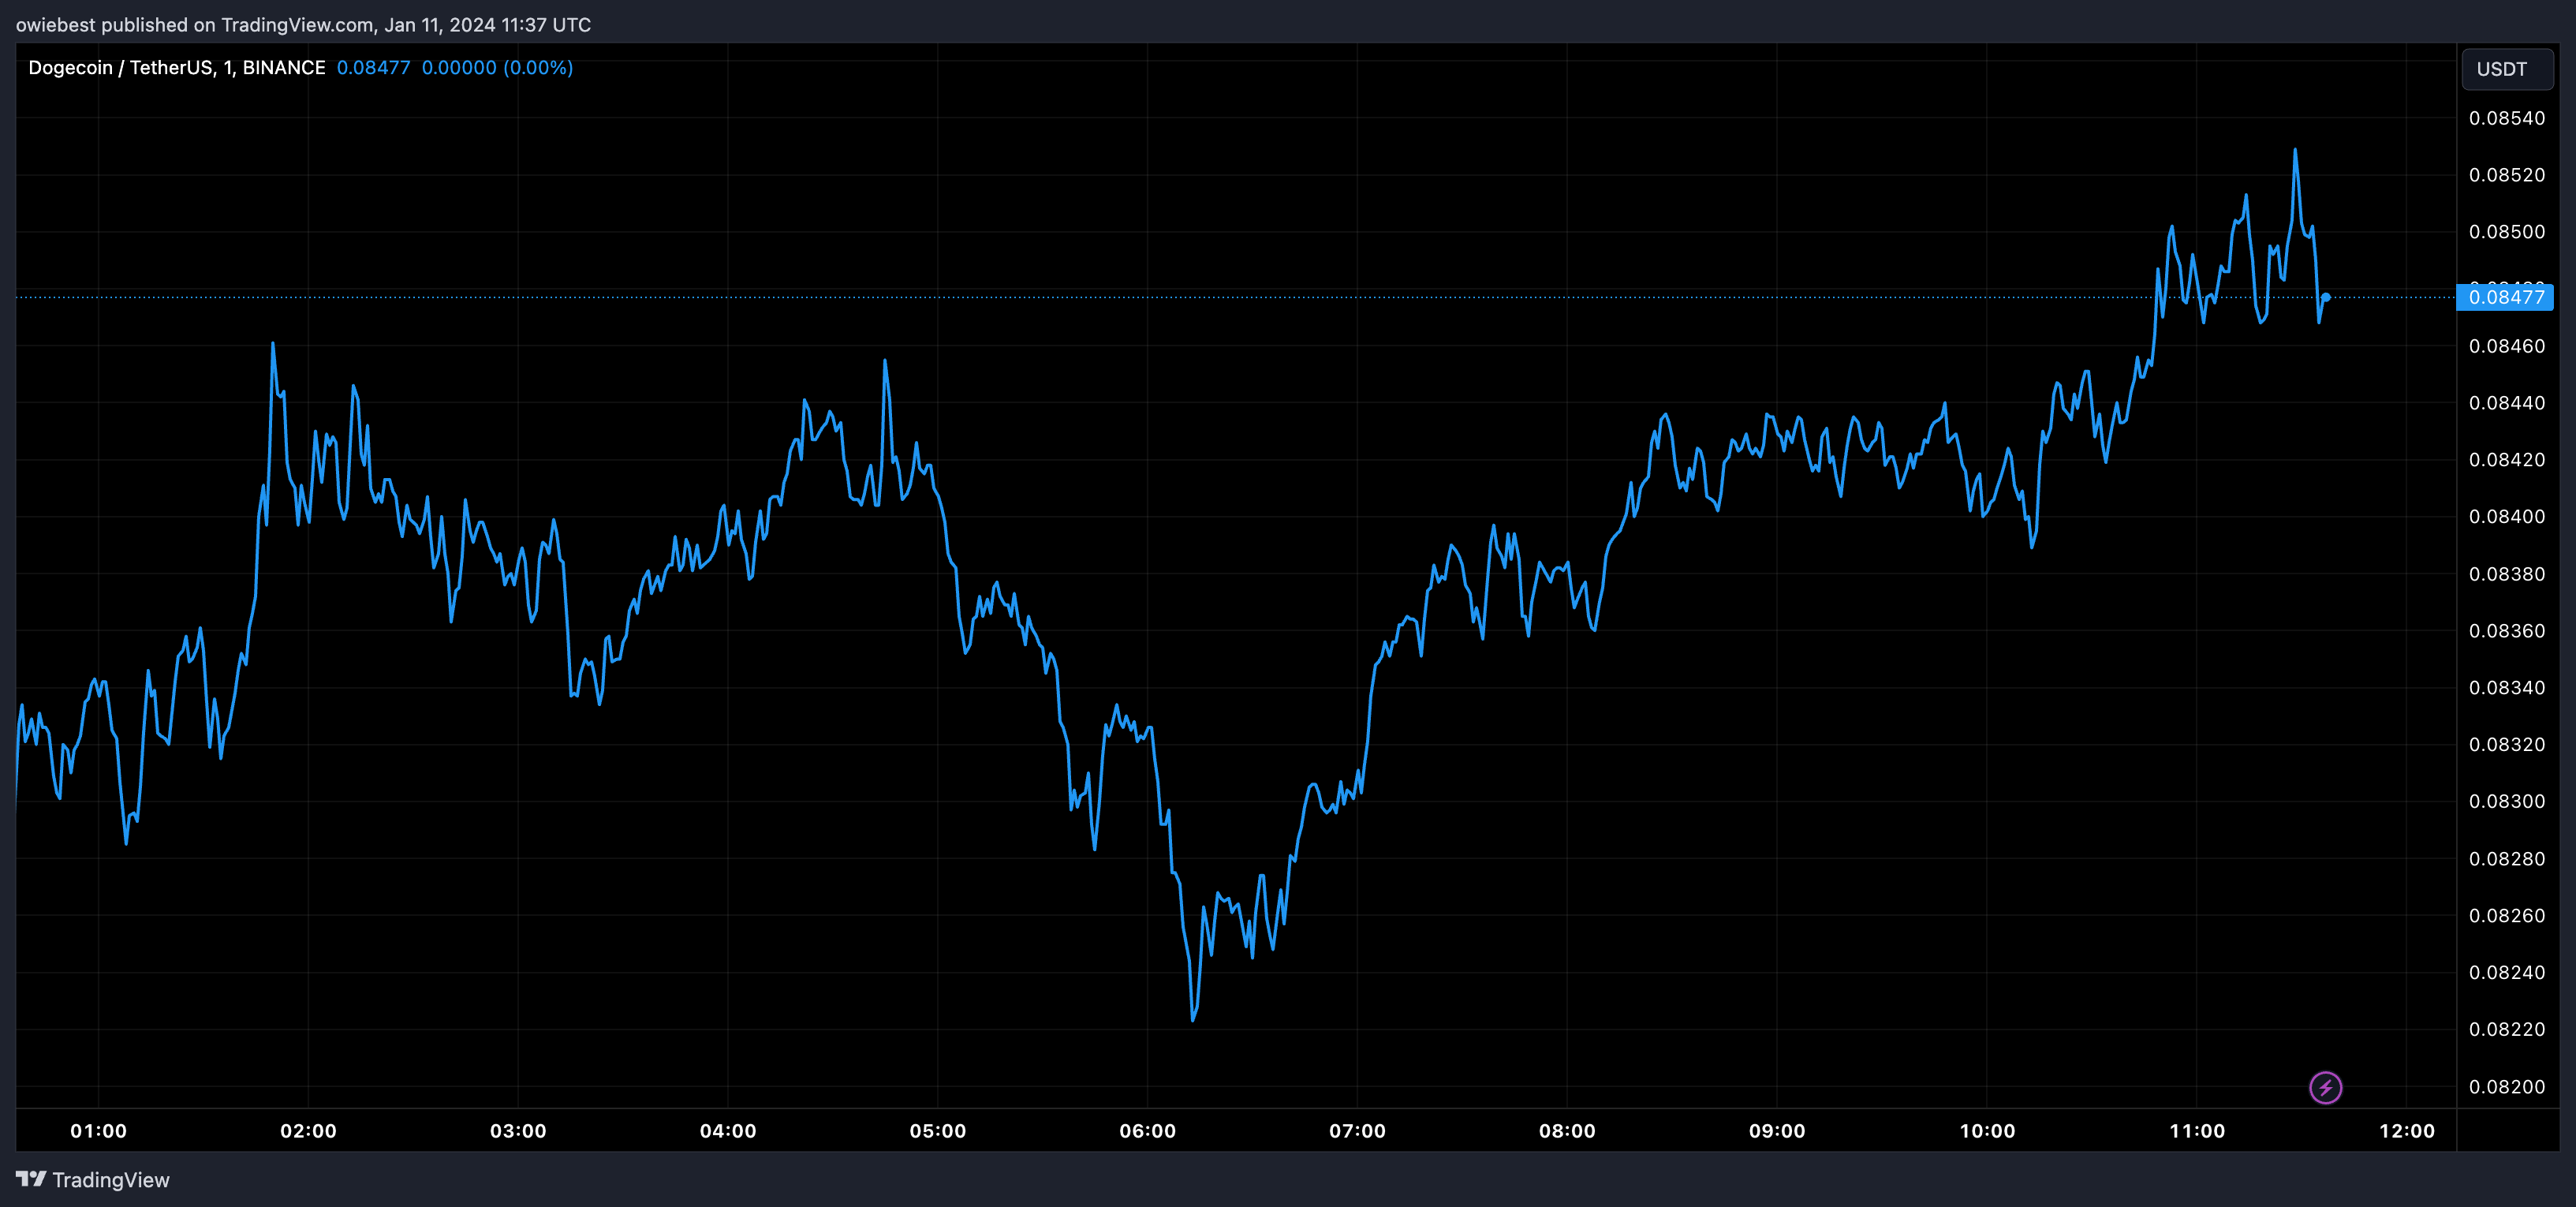
Task: Click the Dogecoin / TetherUS symbol title
Action: [177, 67]
